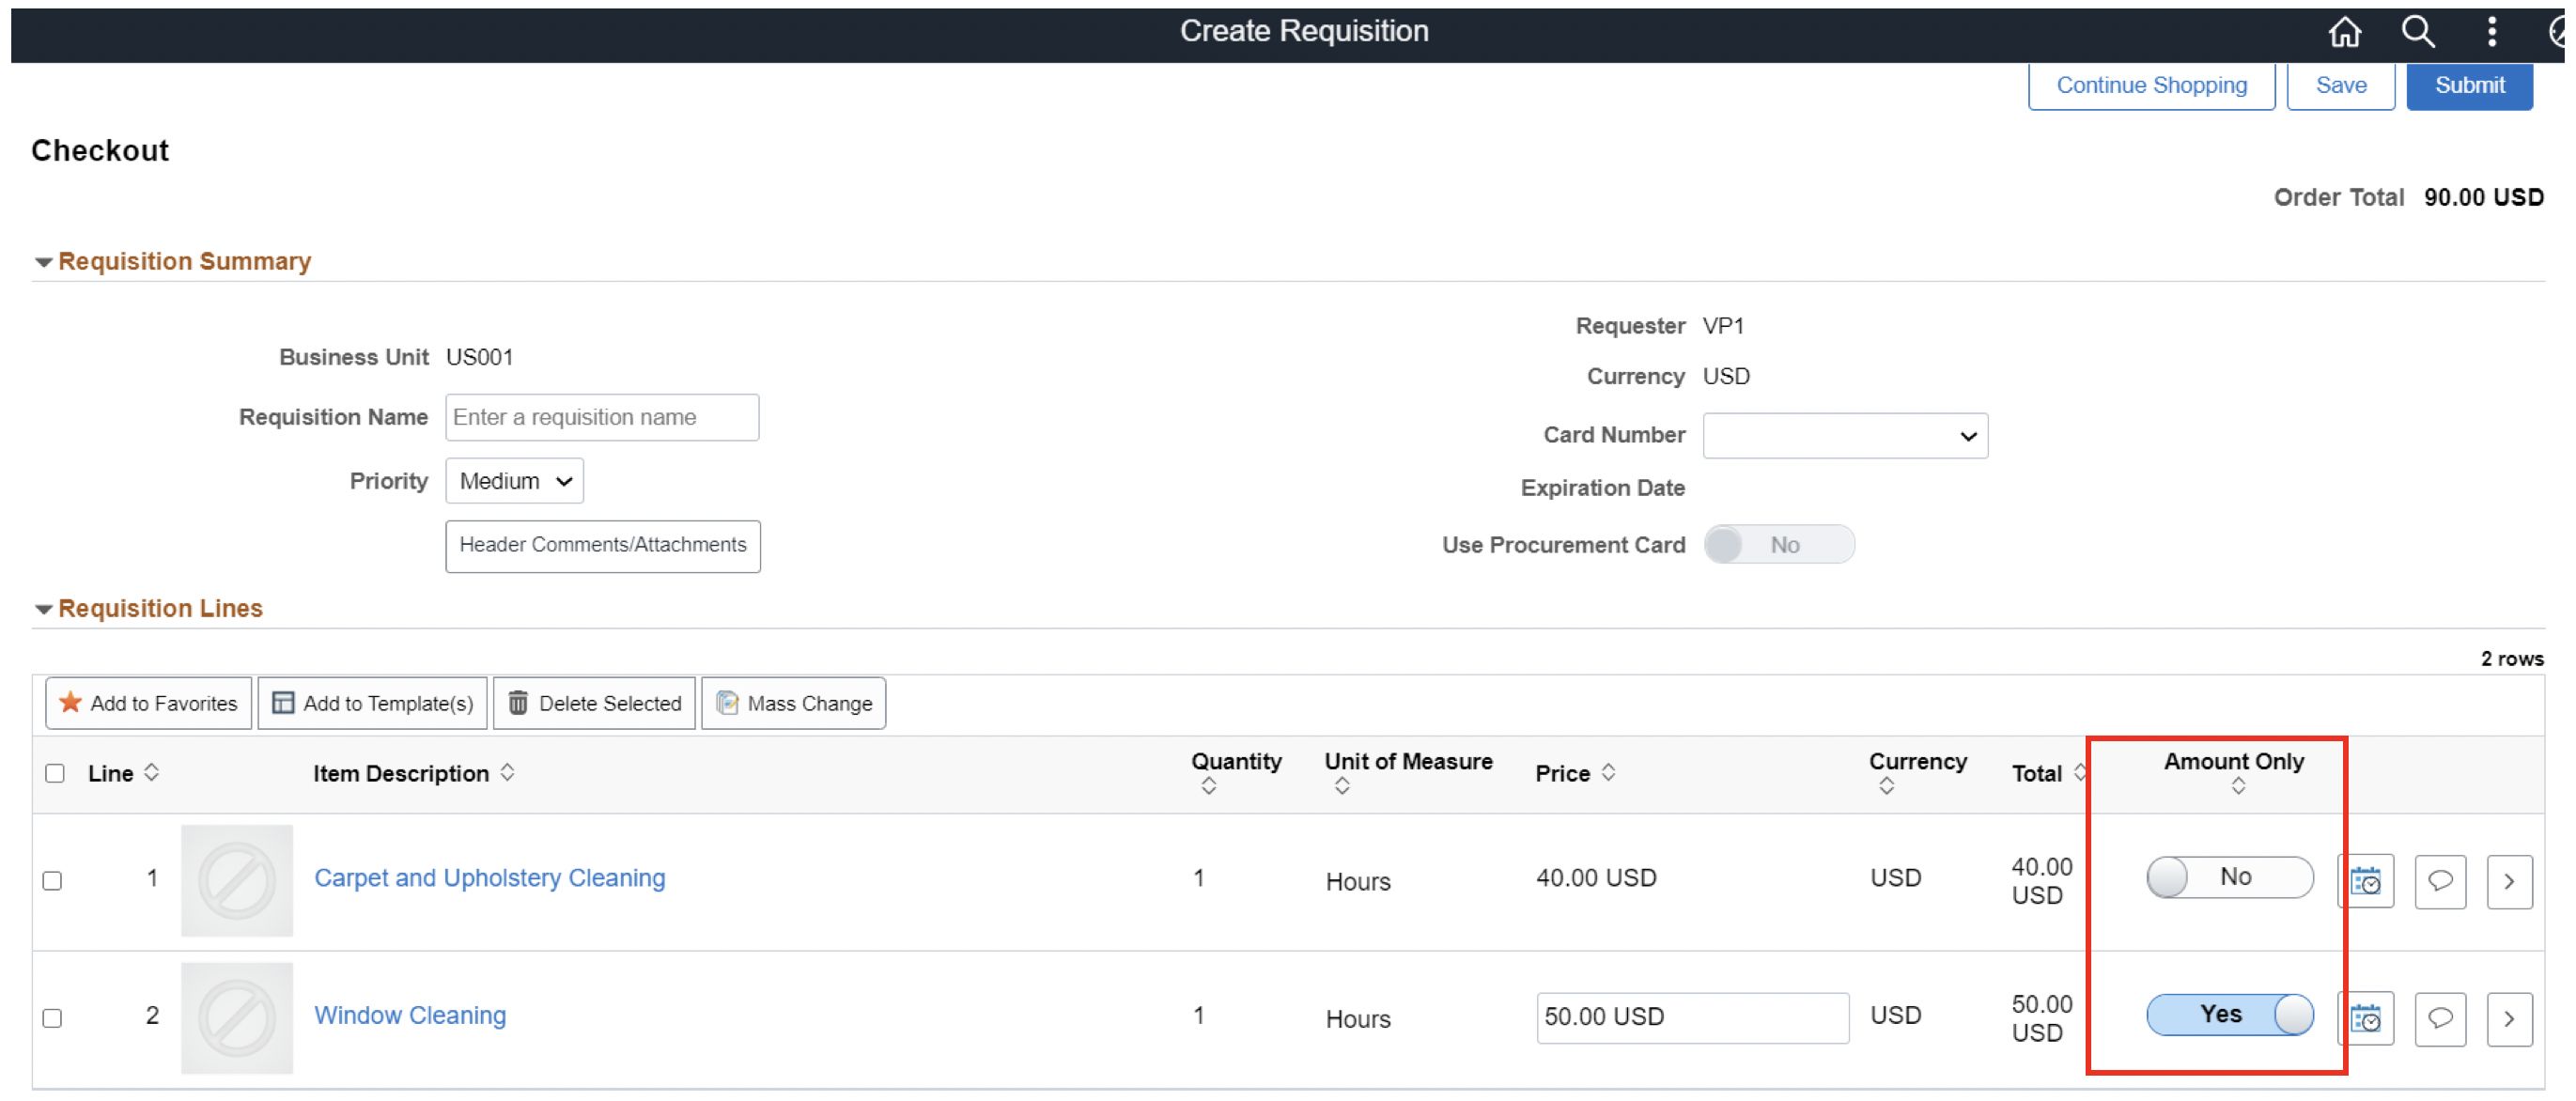Click Mass Change toolbar button

(794, 703)
